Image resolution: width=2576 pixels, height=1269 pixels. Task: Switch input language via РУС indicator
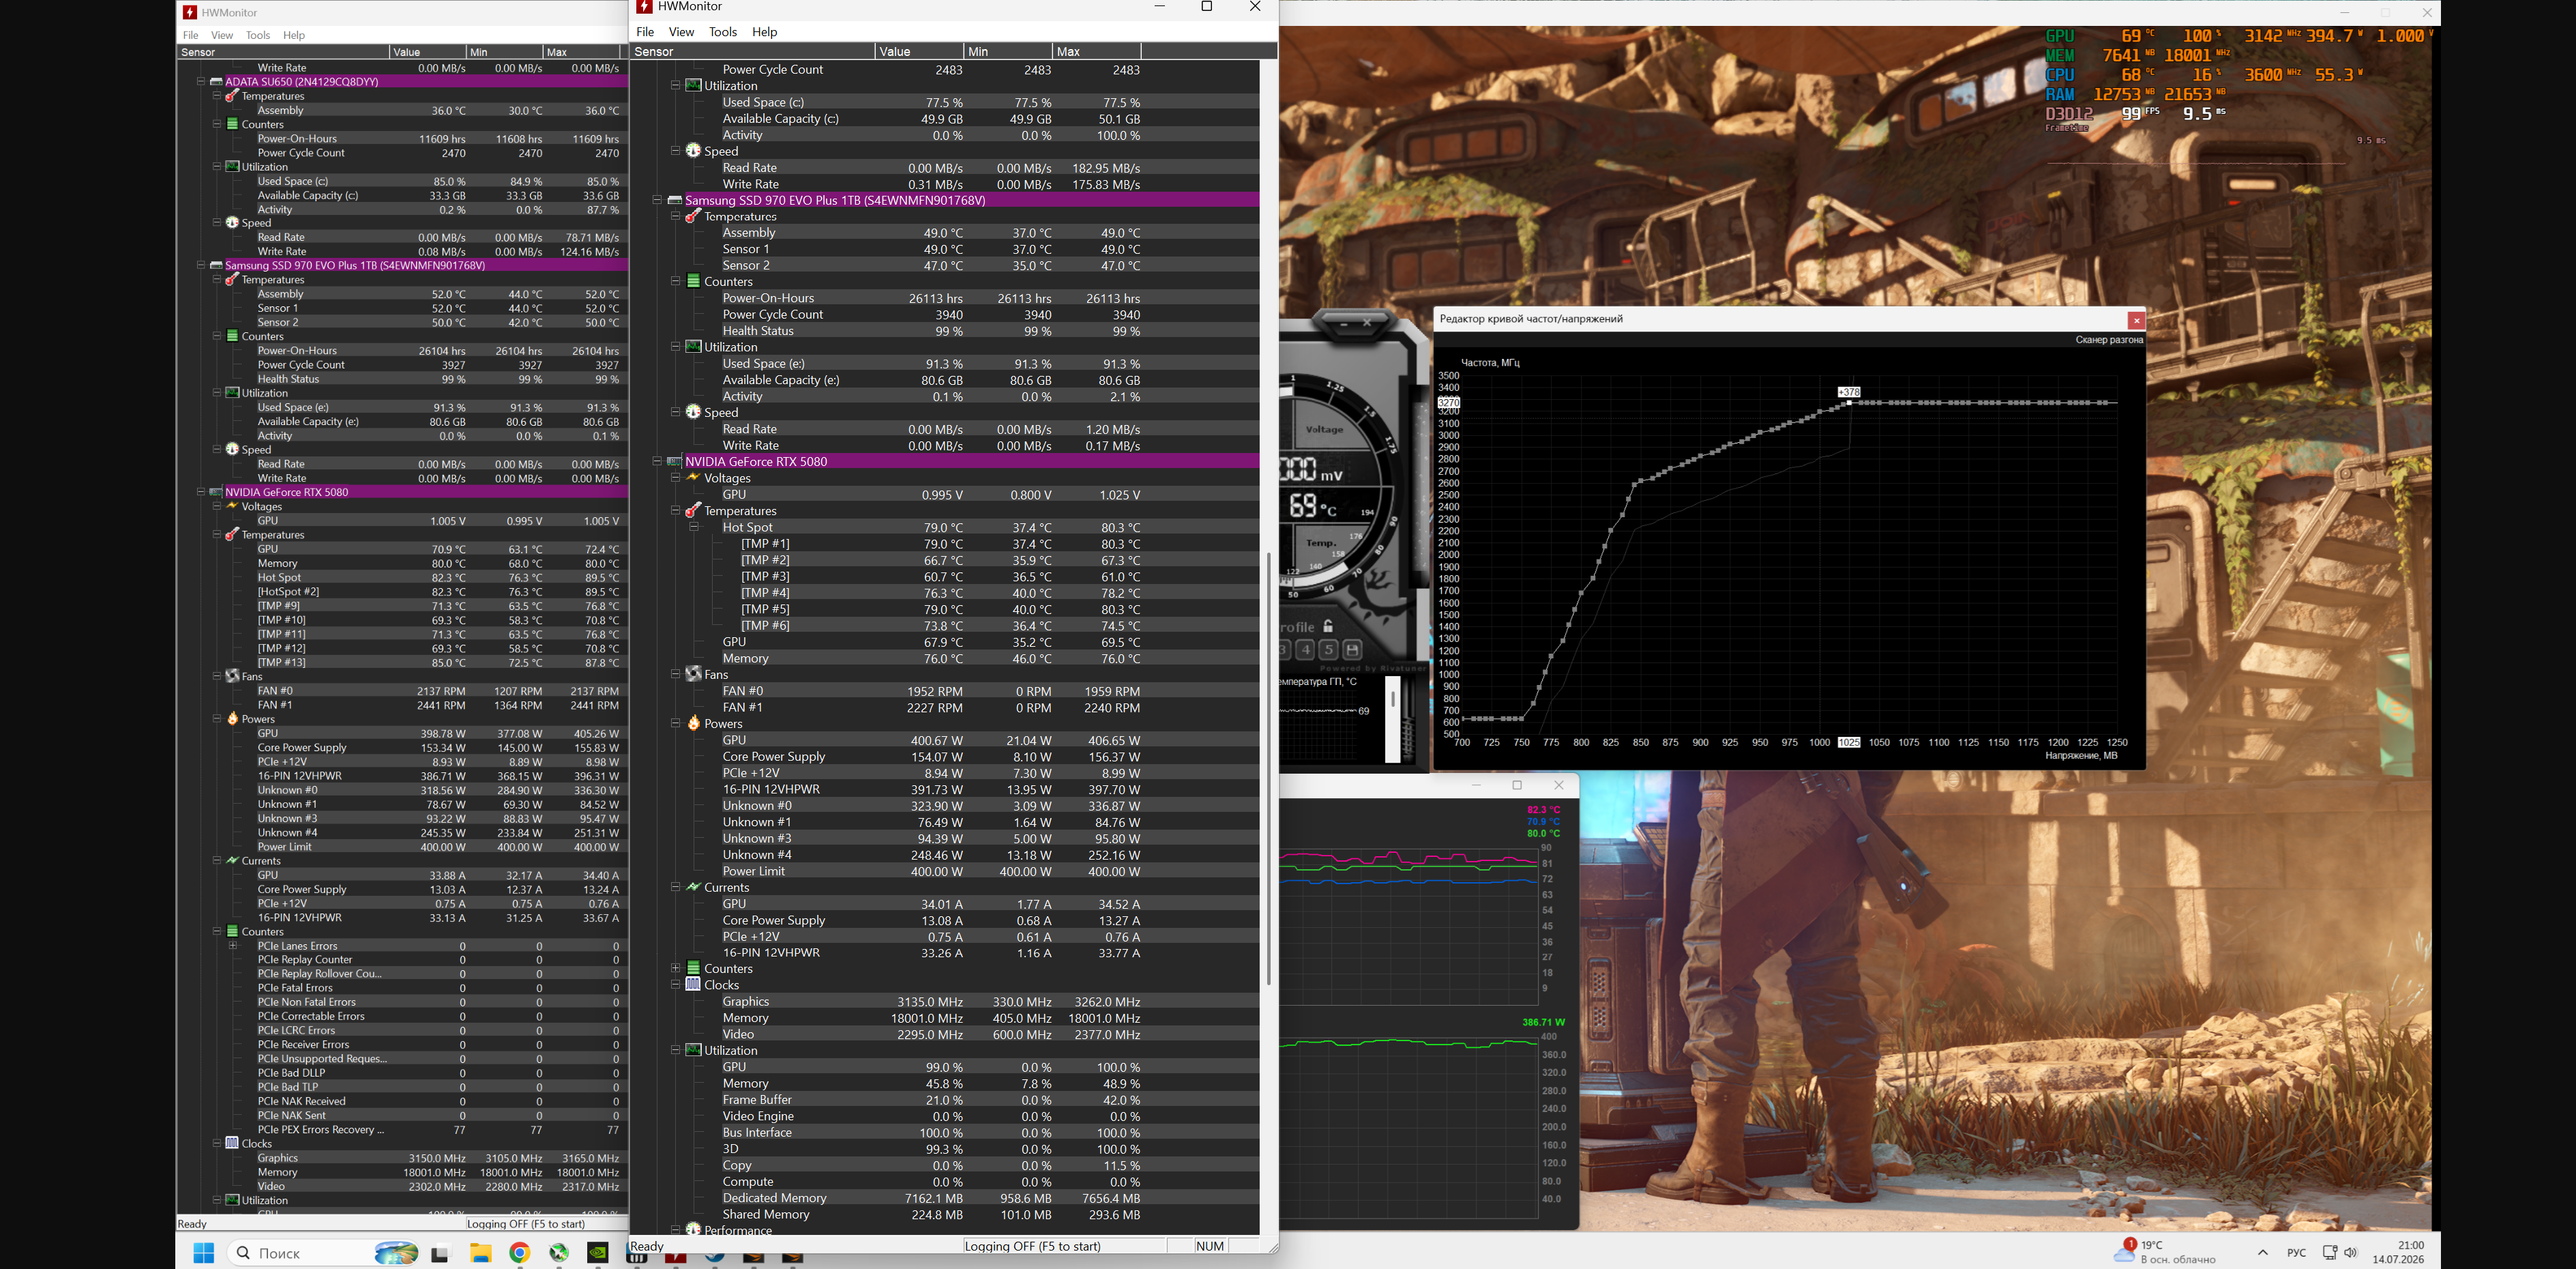2297,1252
